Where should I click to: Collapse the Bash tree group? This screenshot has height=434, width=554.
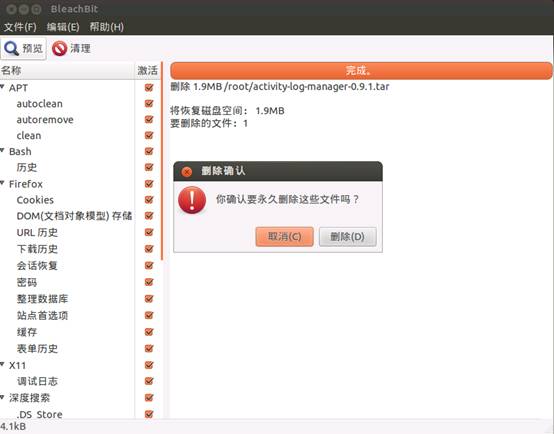coord(2,150)
